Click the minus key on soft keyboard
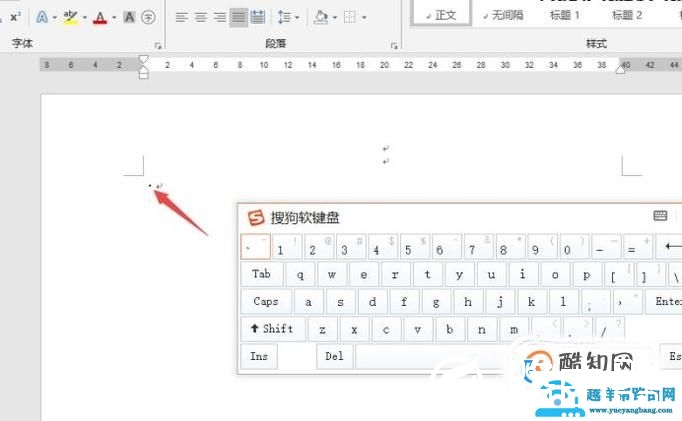 (606, 247)
